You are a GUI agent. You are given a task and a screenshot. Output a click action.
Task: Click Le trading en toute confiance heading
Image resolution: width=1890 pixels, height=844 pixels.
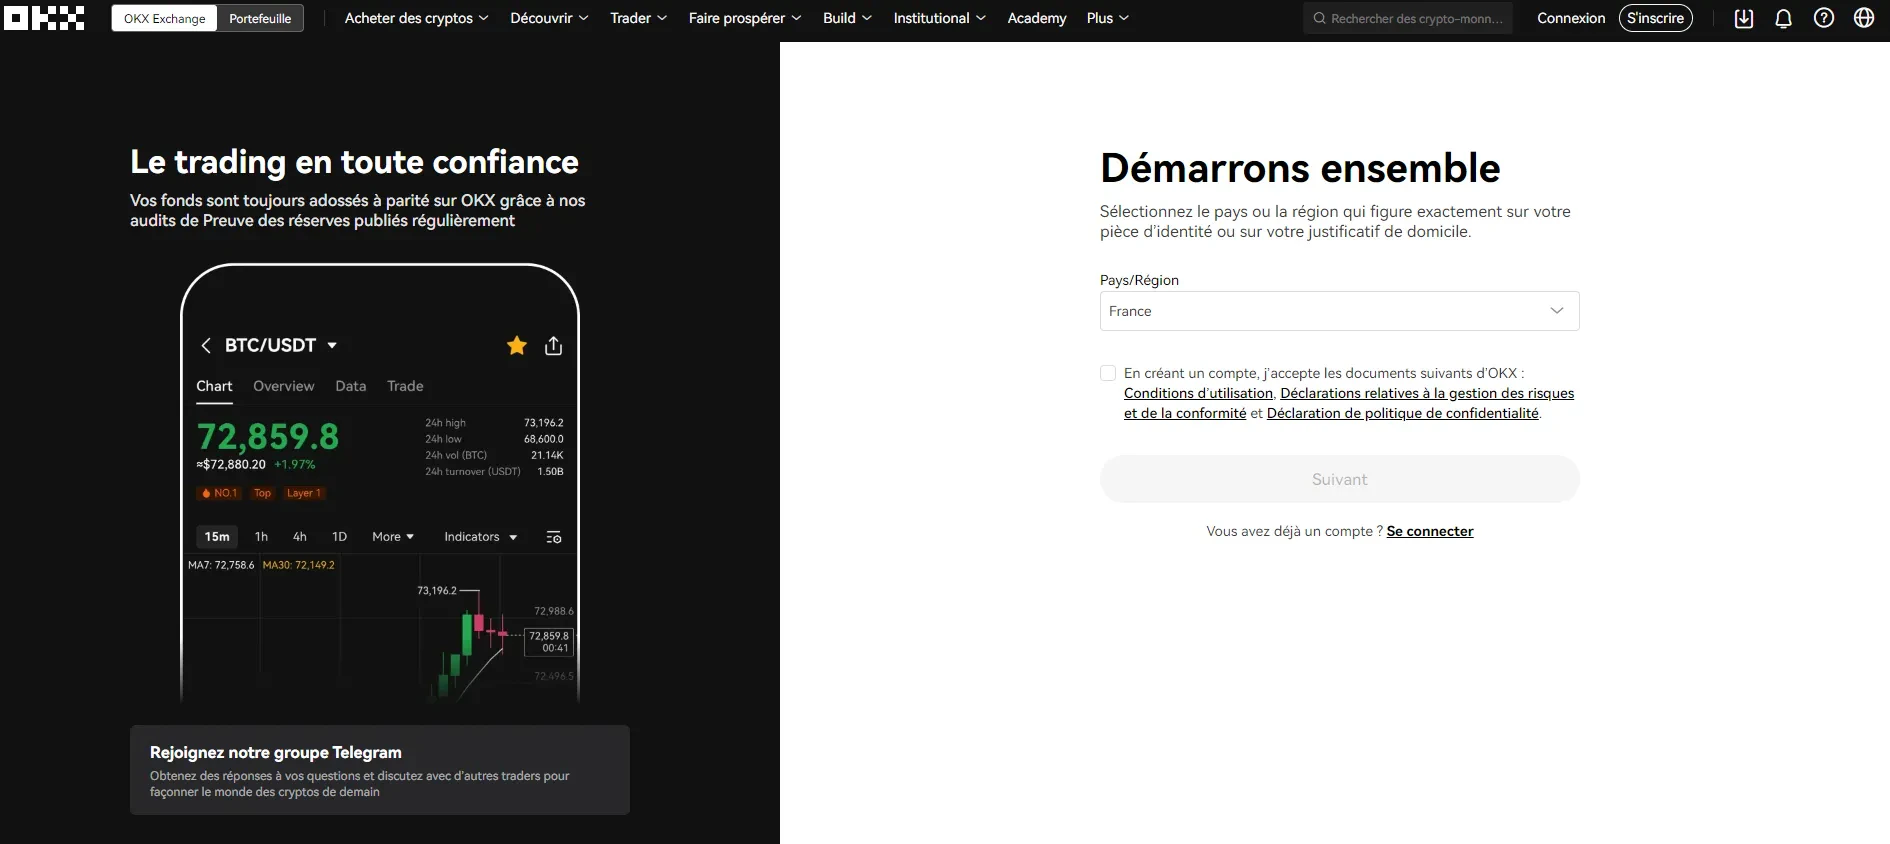tap(354, 162)
